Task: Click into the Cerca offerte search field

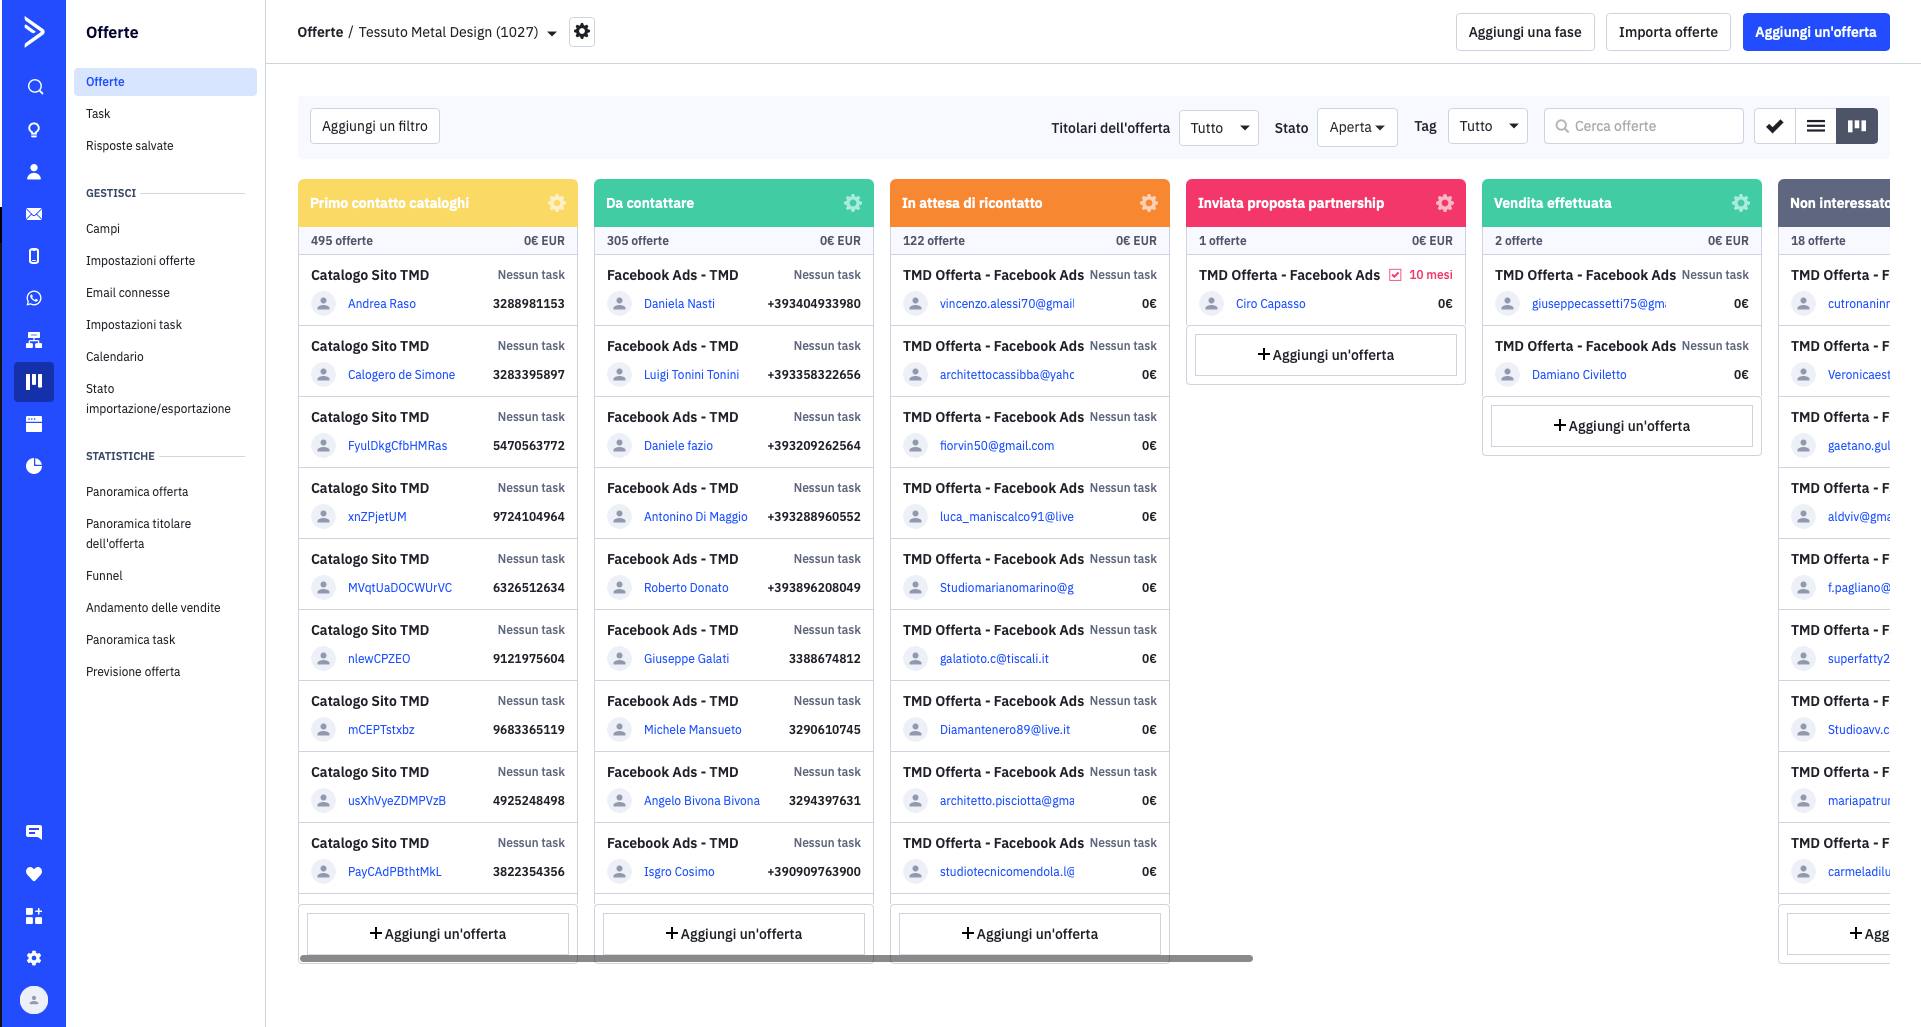Action: [x=1650, y=126]
